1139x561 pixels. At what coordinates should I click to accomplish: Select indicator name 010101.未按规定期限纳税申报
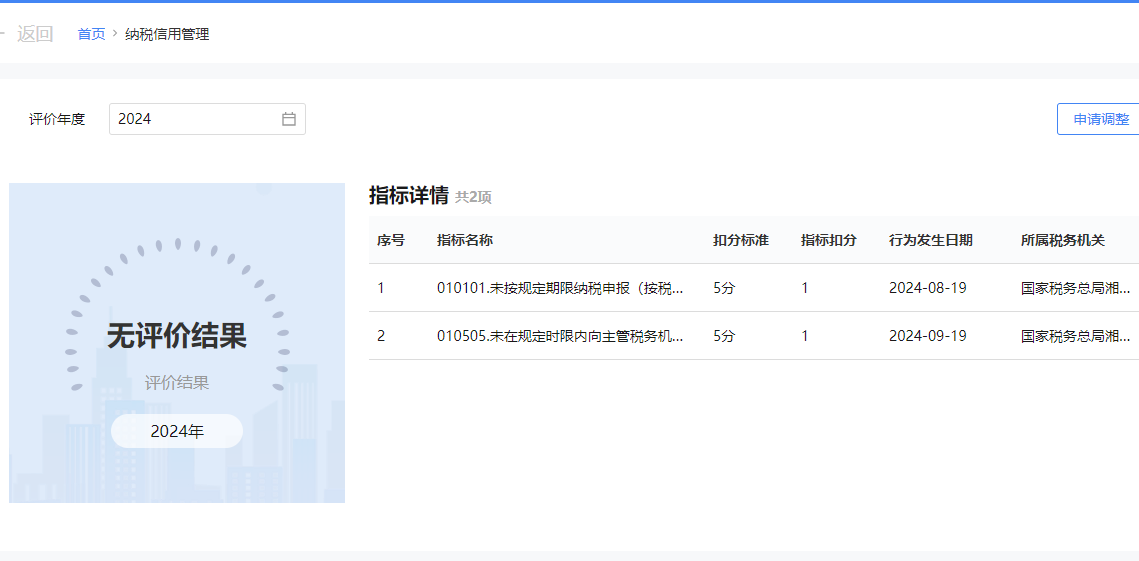[x=559, y=288]
